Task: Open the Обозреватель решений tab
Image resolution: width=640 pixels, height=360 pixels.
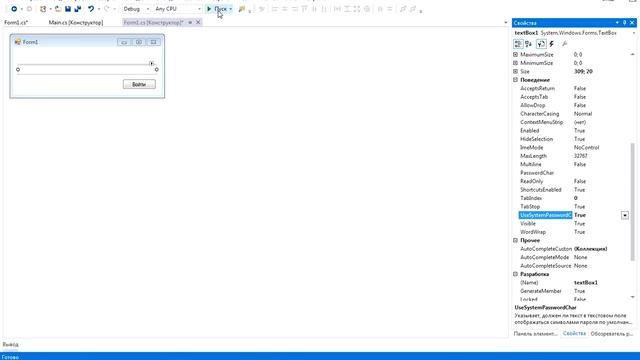Action: 612,334
